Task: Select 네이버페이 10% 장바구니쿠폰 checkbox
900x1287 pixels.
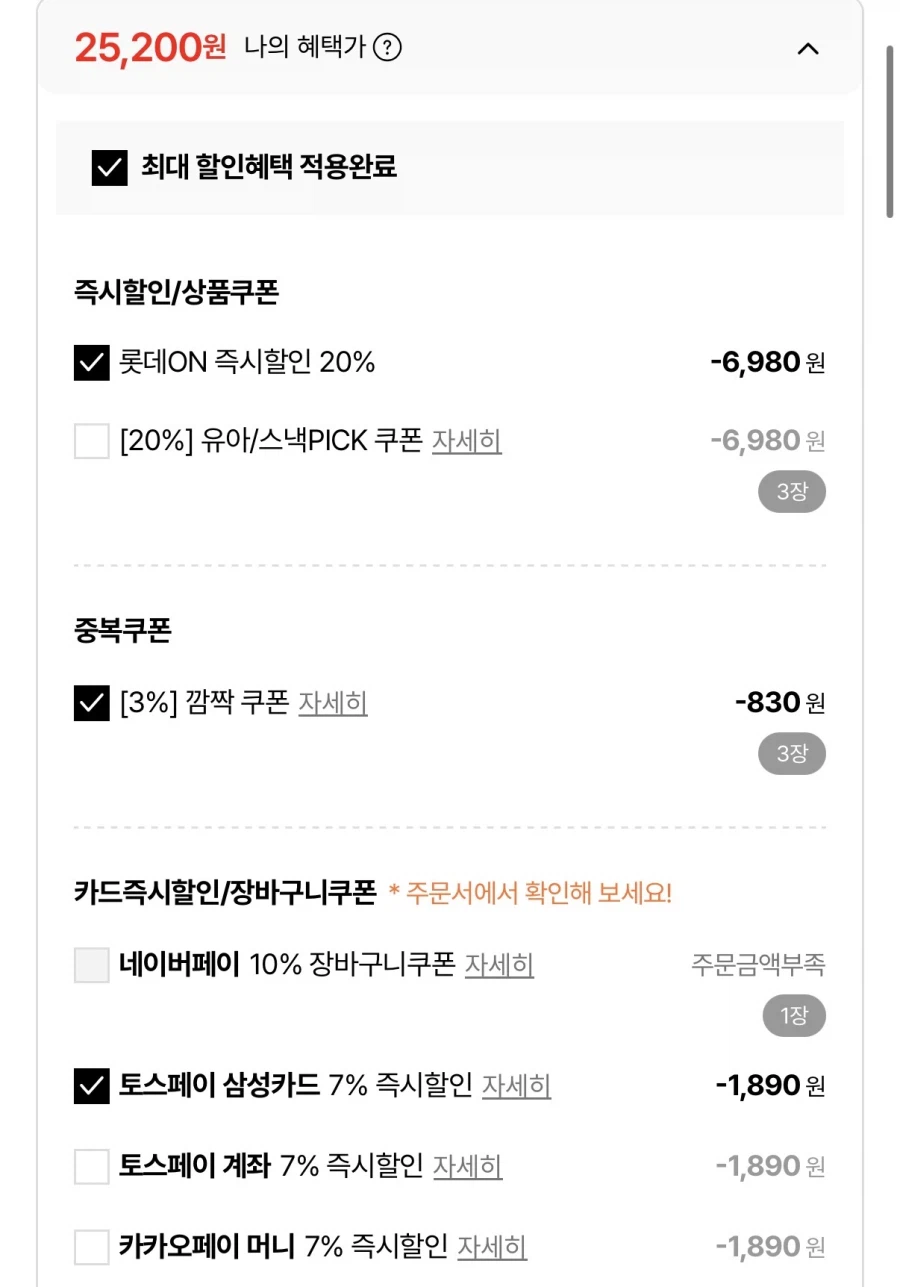Action: click(x=92, y=965)
